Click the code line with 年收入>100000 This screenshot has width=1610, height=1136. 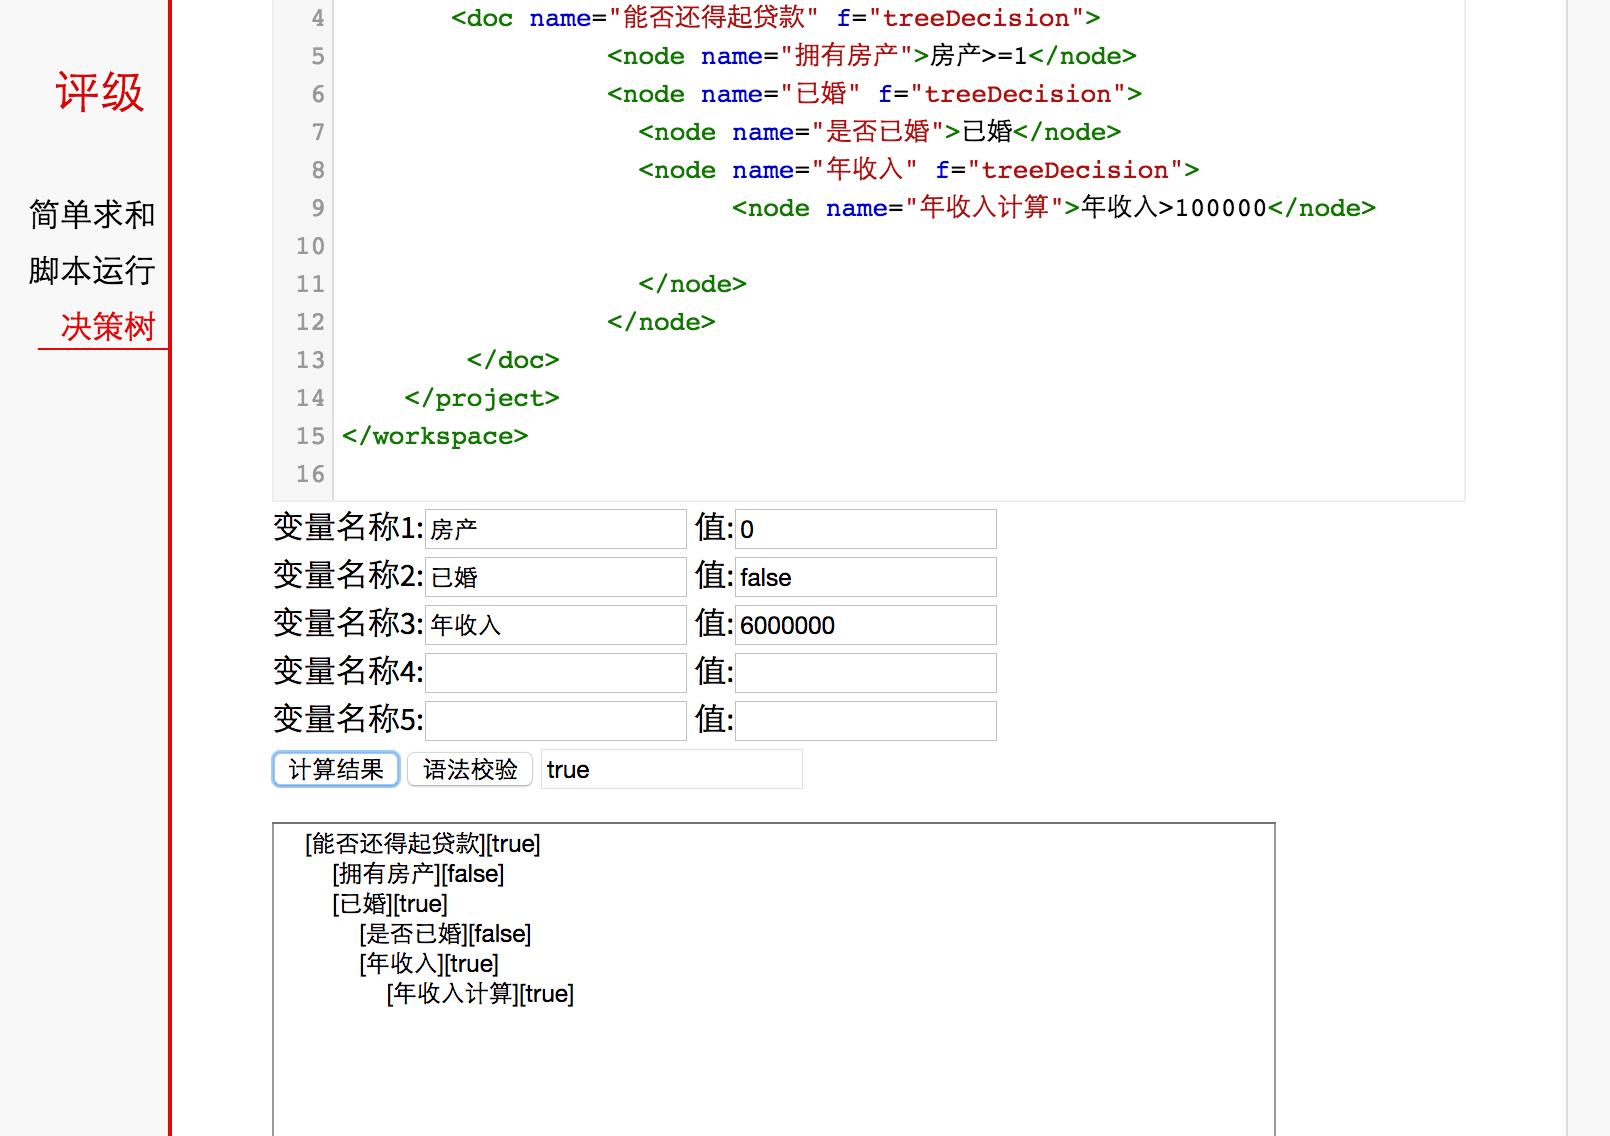click(1053, 208)
